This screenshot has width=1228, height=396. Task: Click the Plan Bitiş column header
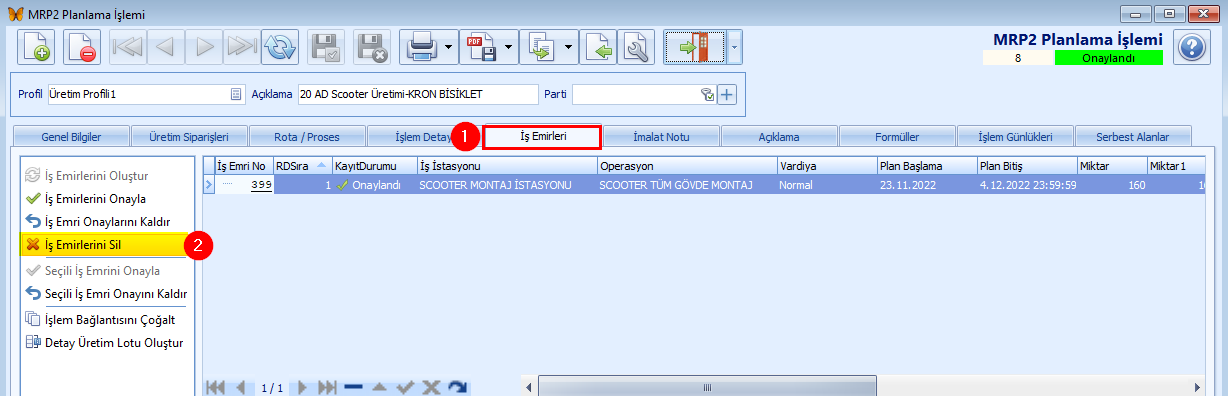(1026, 166)
